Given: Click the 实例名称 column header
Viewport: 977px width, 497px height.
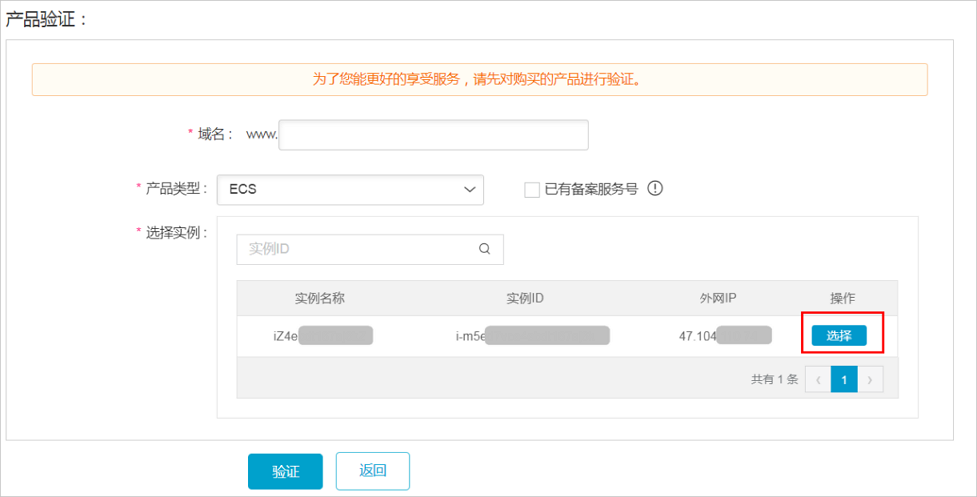Looking at the screenshot, I should tap(320, 298).
